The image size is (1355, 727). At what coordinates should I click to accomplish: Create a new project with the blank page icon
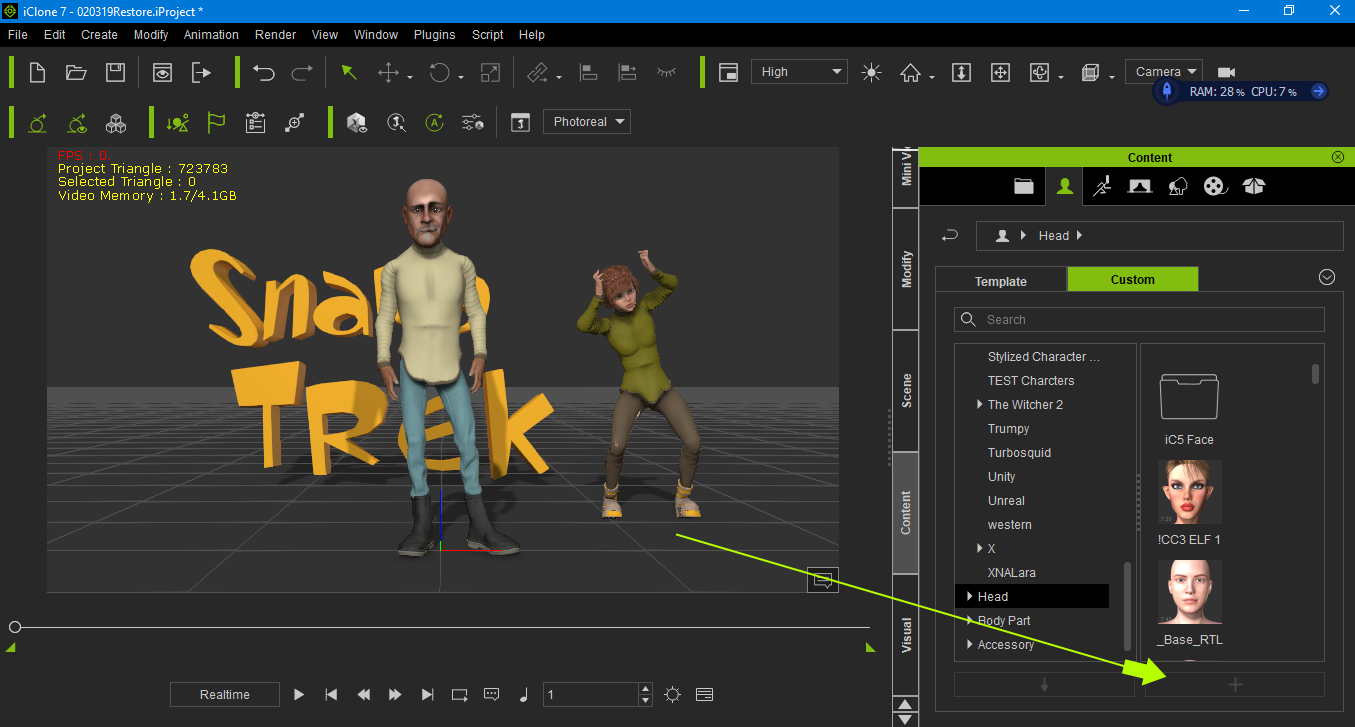[37, 72]
